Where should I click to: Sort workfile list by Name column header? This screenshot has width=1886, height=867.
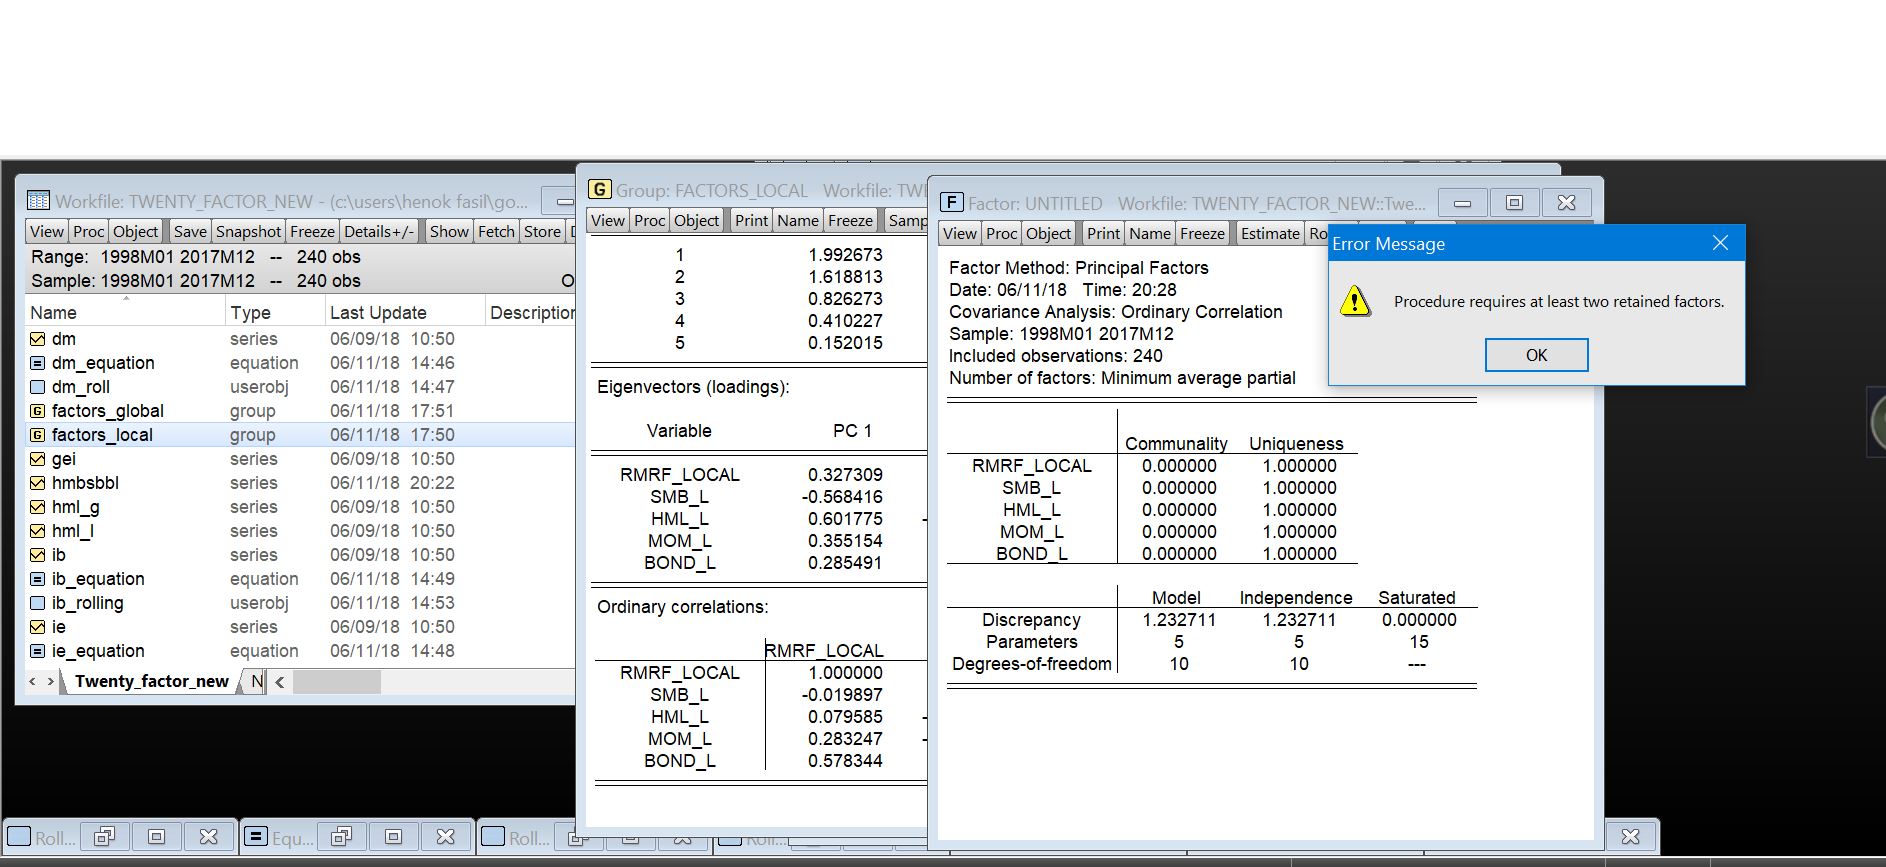(x=125, y=312)
